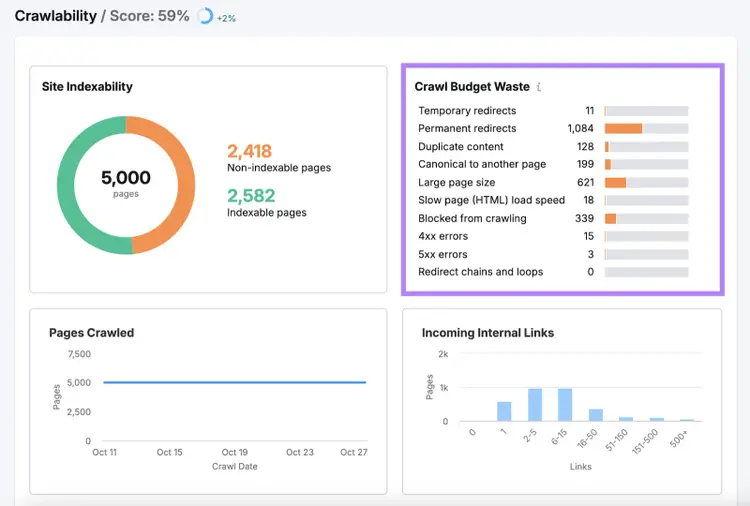This screenshot has height=506, width=750.
Task: Click the Oct 27 crawl date label
Action: [353, 452]
